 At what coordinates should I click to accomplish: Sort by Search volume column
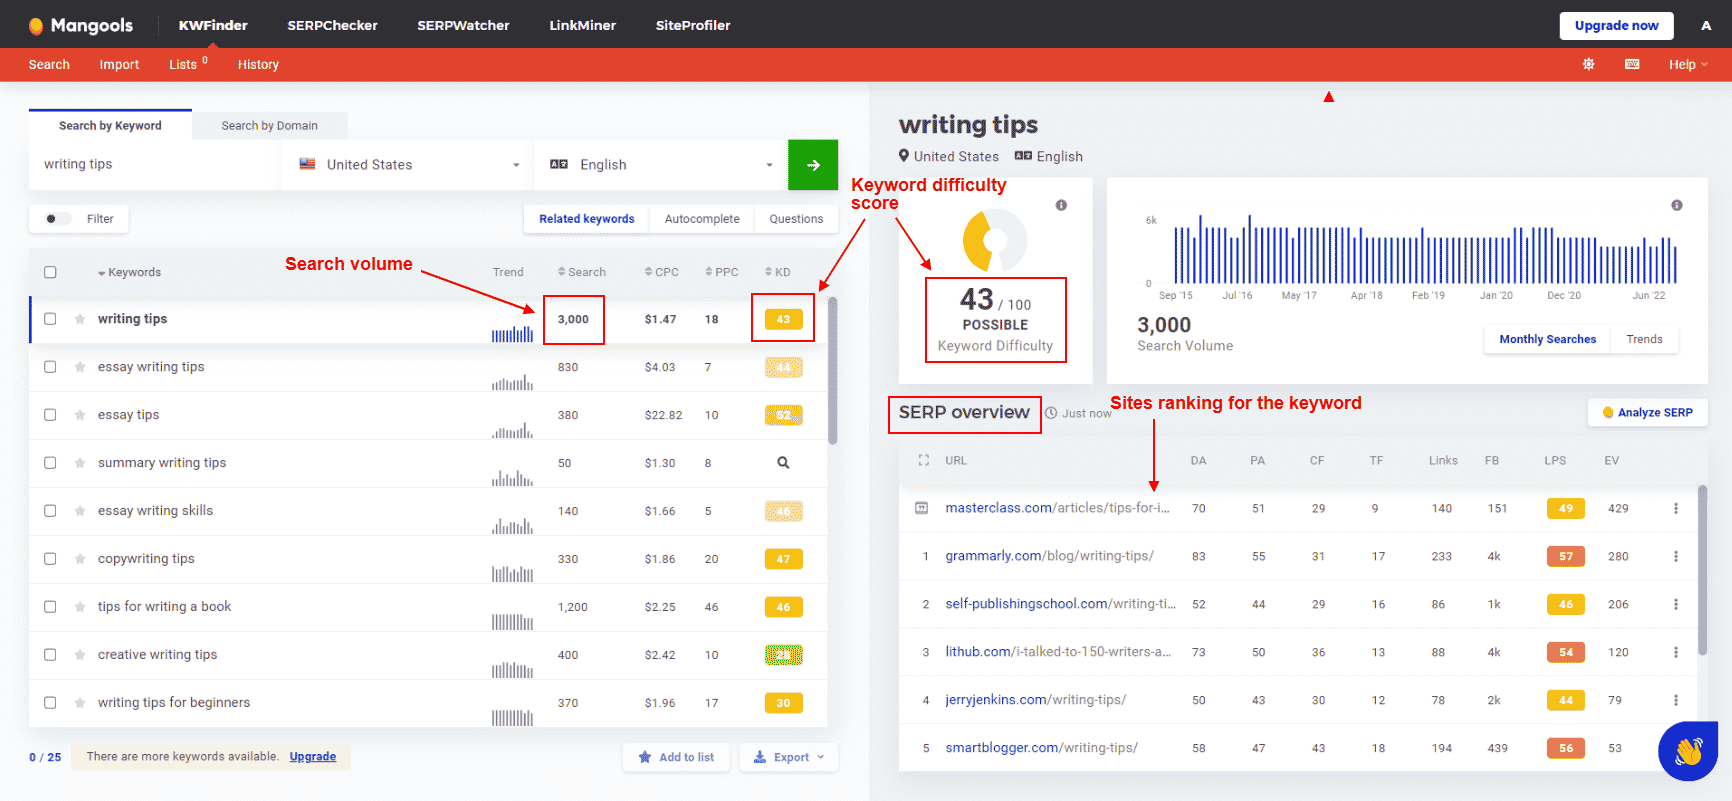coord(582,272)
